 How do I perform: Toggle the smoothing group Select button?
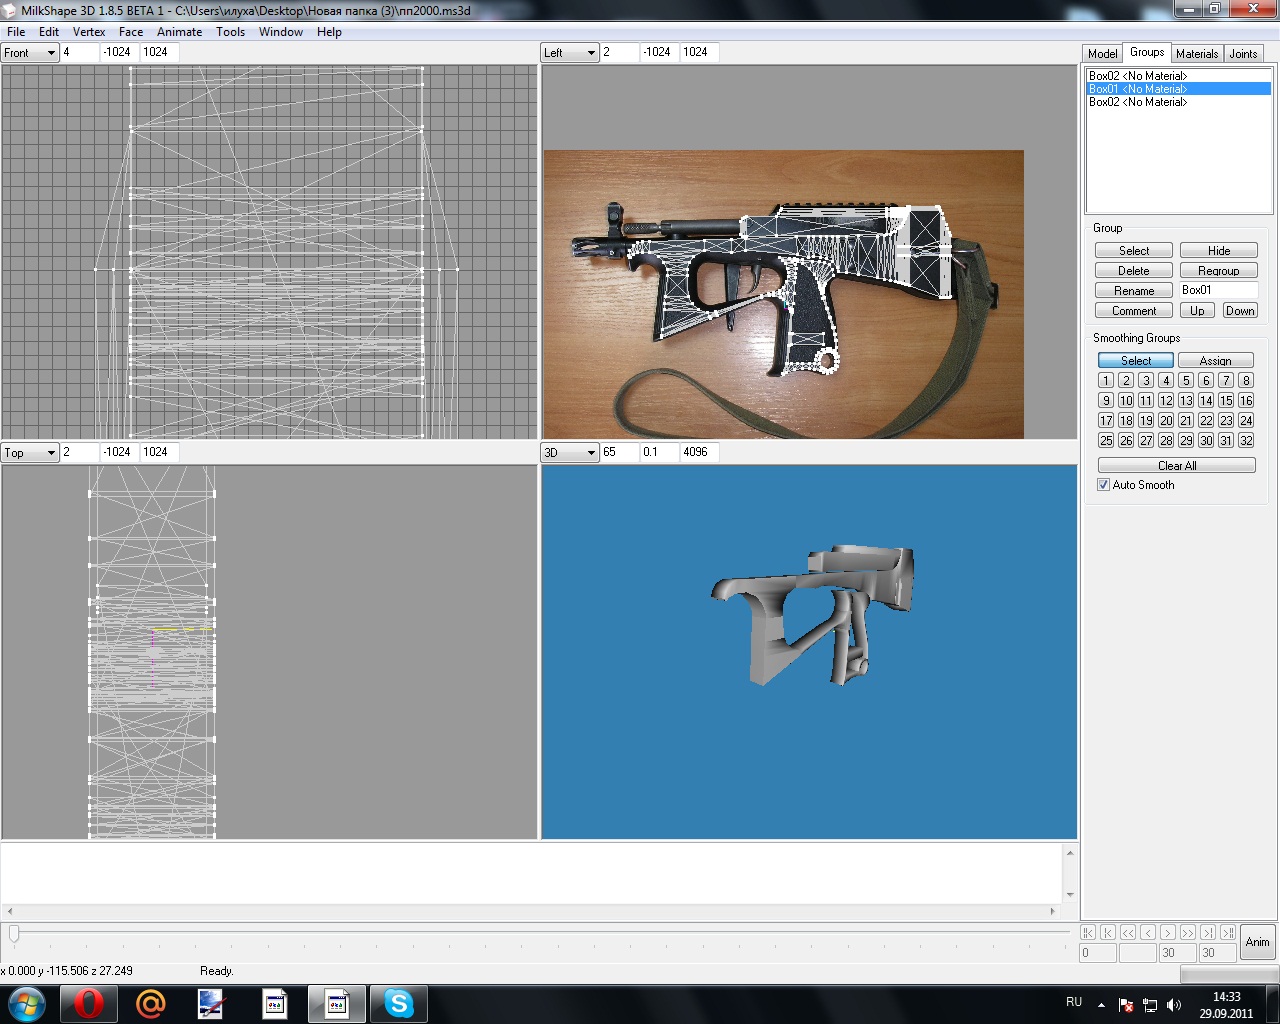[x=1135, y=361]
